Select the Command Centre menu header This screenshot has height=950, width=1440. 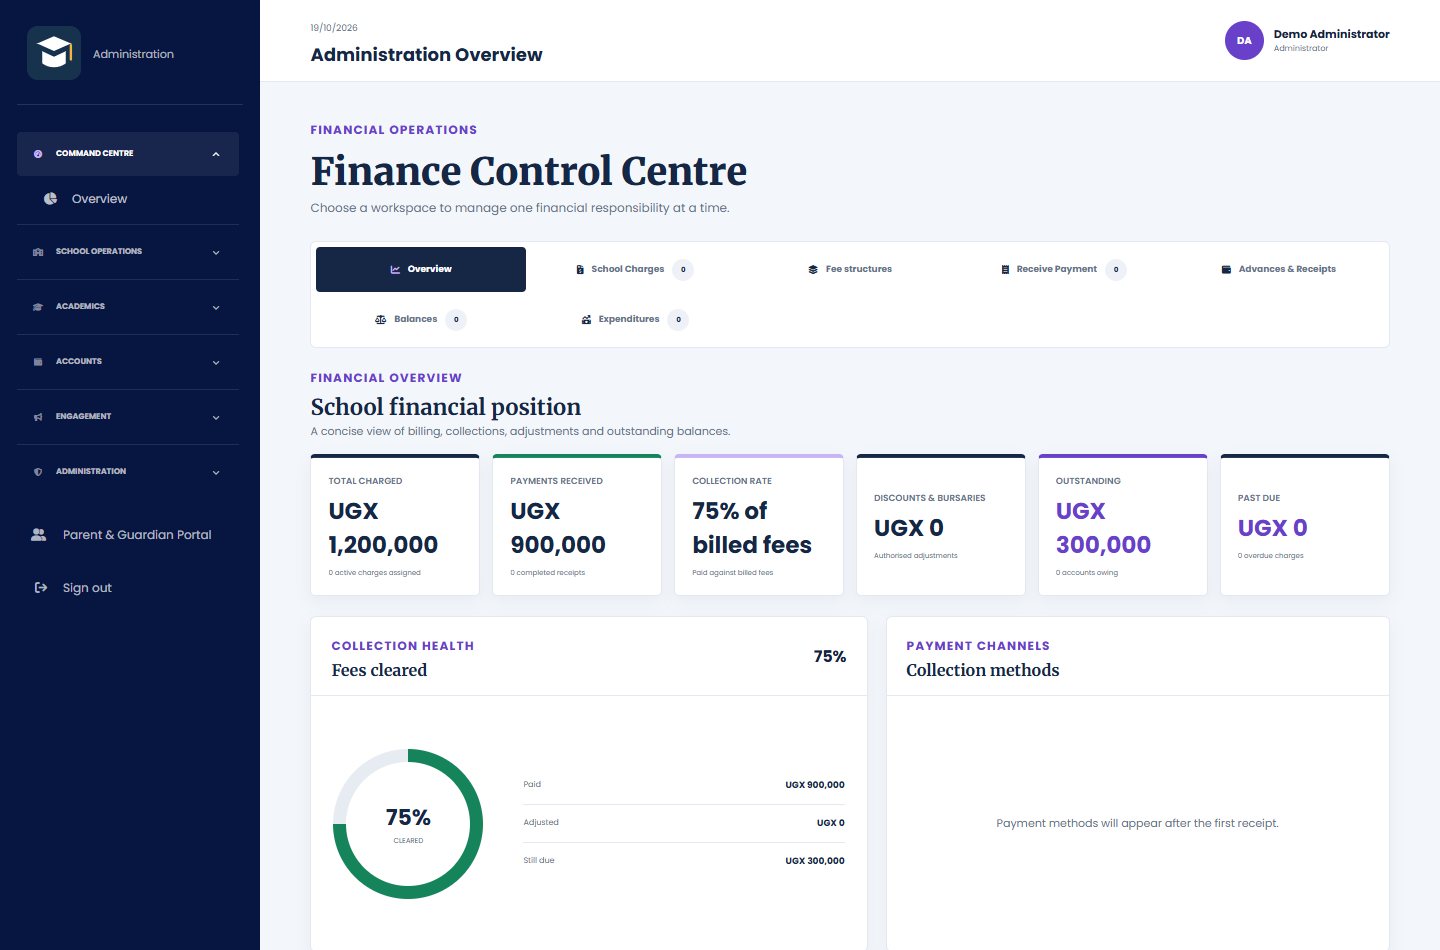128,154
